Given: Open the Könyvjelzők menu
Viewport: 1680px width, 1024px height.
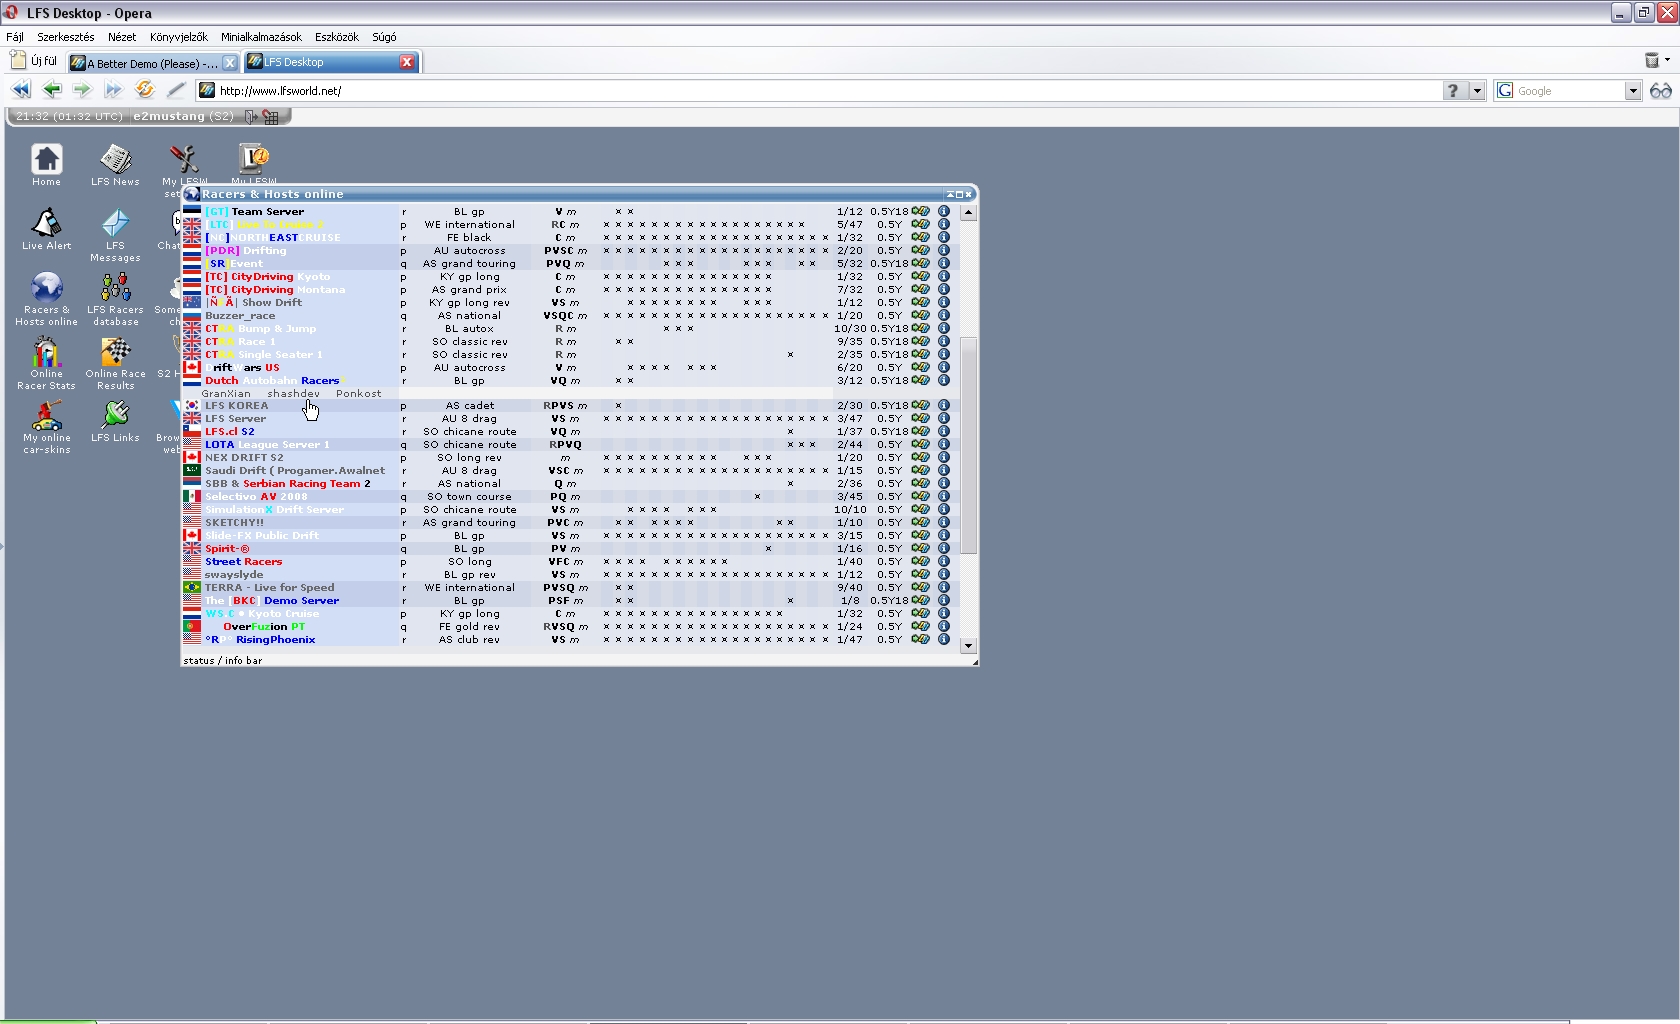Looking at the screenshot, I should [x=179, y=37].
